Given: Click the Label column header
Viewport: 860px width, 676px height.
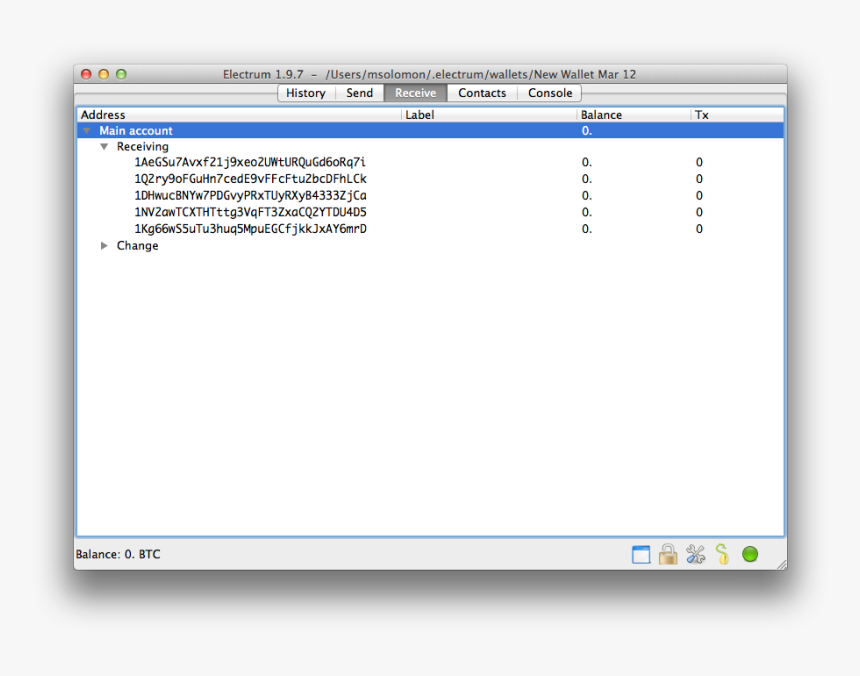Looking at the screenshot, I should (x=489, y=115).
